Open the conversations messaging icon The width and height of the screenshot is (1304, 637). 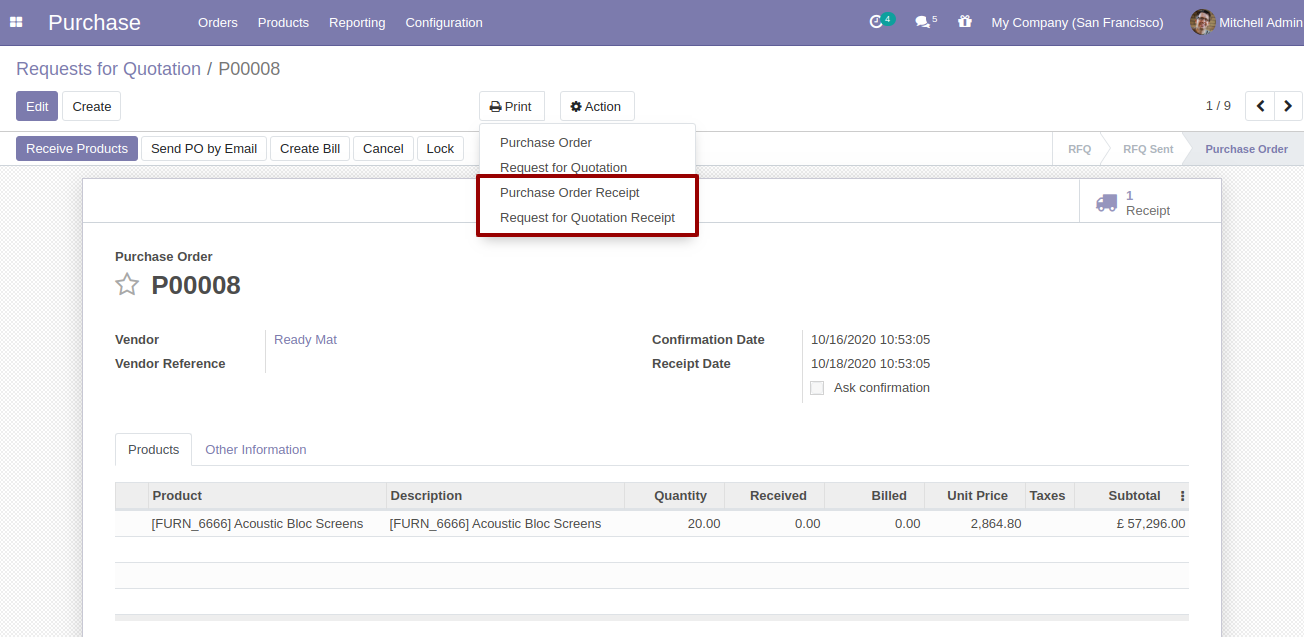click(x=920, y=20)
